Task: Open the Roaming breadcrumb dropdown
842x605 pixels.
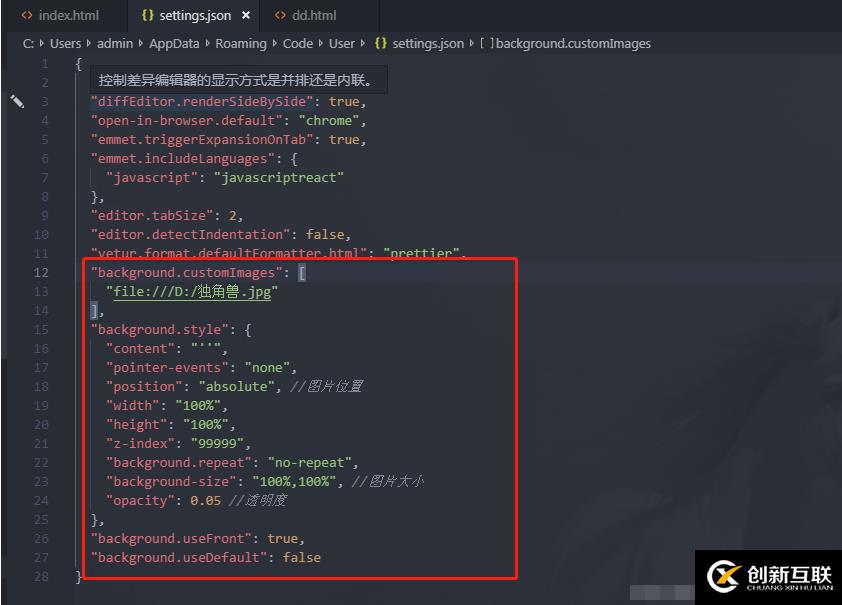Action: click(240, 43)
